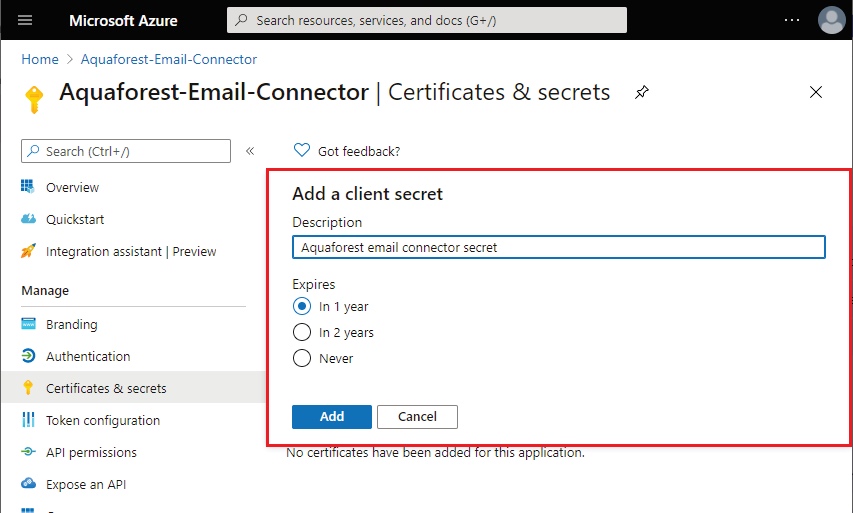Click the Overview grid icon

(x=28, y=187)
